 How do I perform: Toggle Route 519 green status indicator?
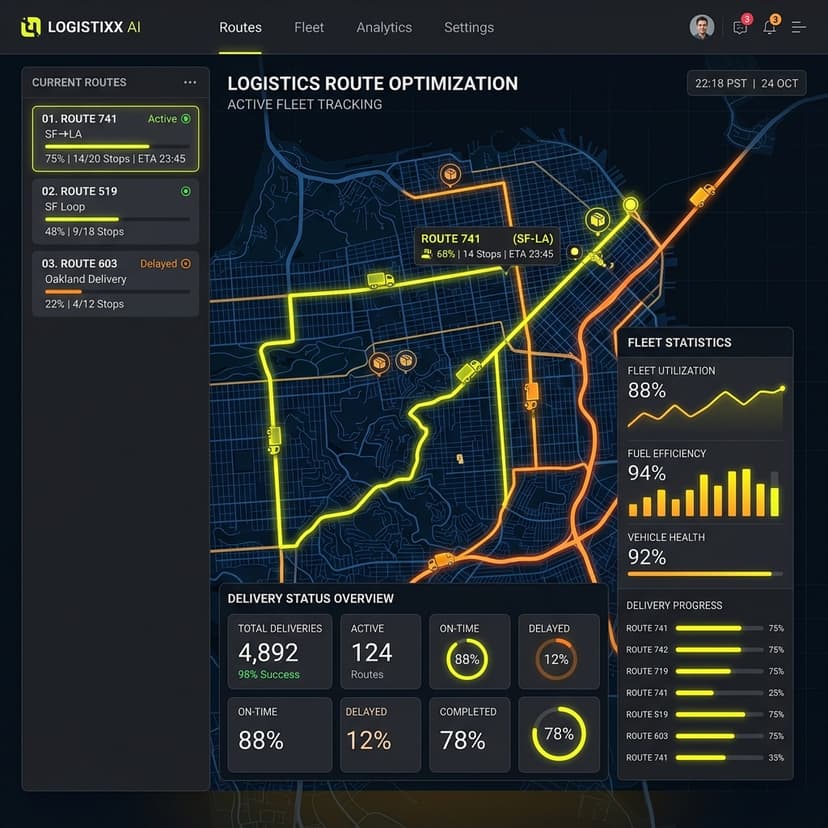186,191
